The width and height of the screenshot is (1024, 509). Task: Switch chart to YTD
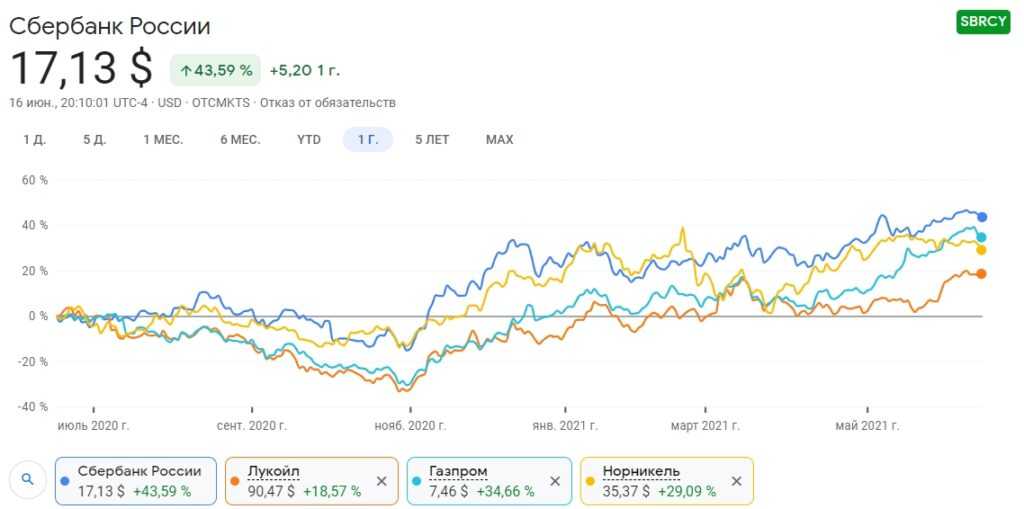click(309, 139)
